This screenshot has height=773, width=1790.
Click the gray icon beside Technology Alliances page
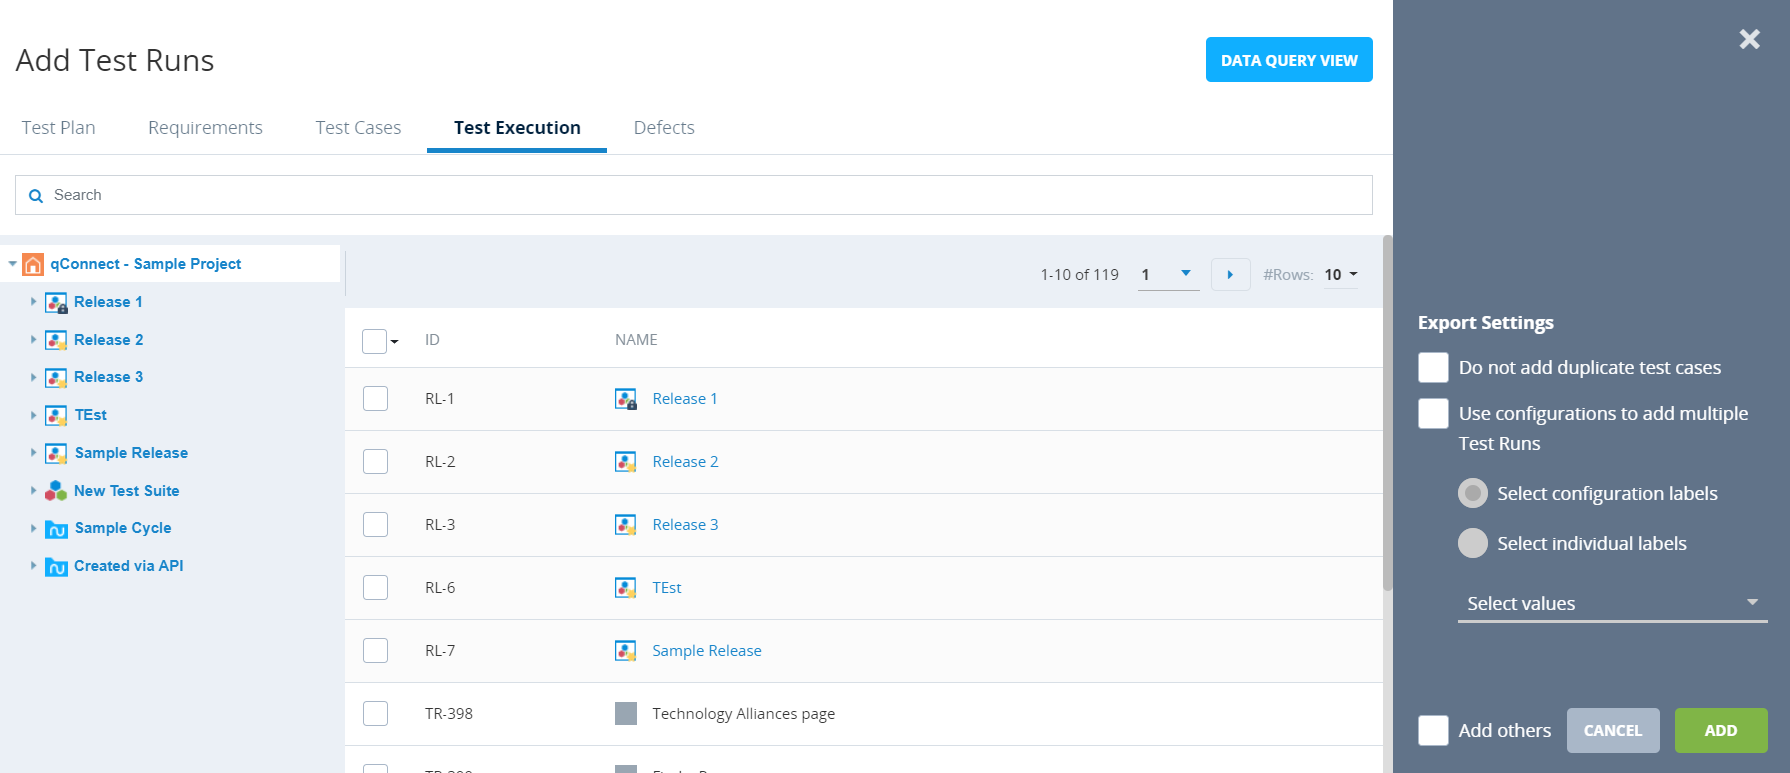626,713
